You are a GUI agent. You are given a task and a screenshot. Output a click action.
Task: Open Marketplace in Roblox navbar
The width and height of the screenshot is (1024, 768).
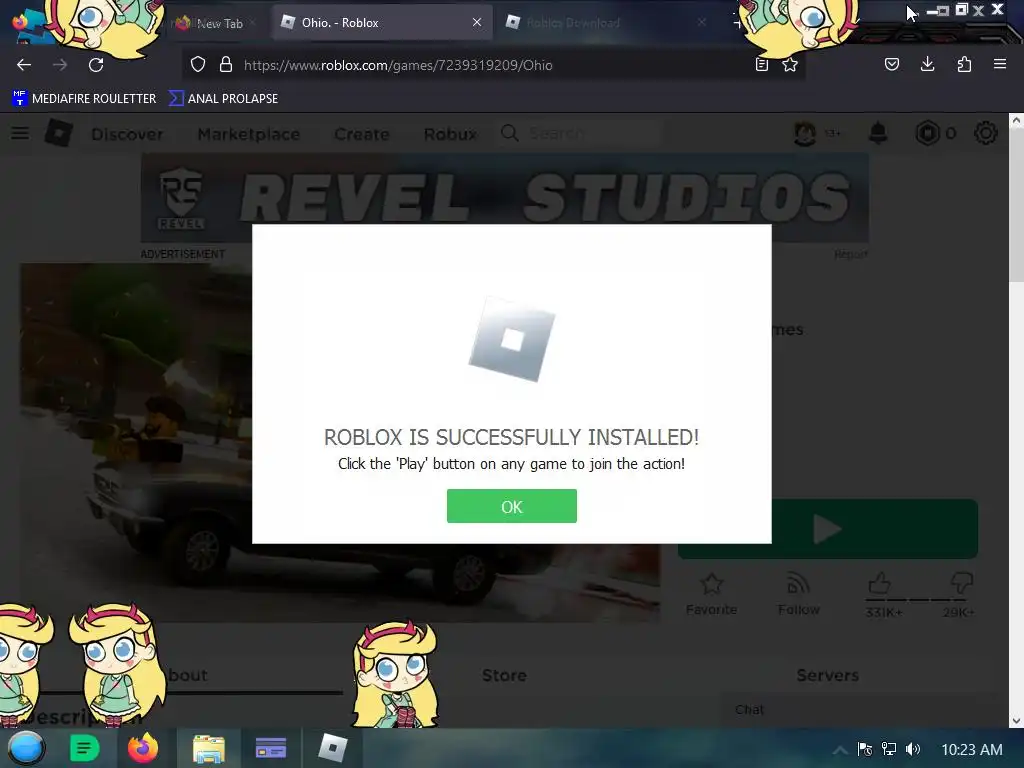pyautogui.click(x=249, y=134)
